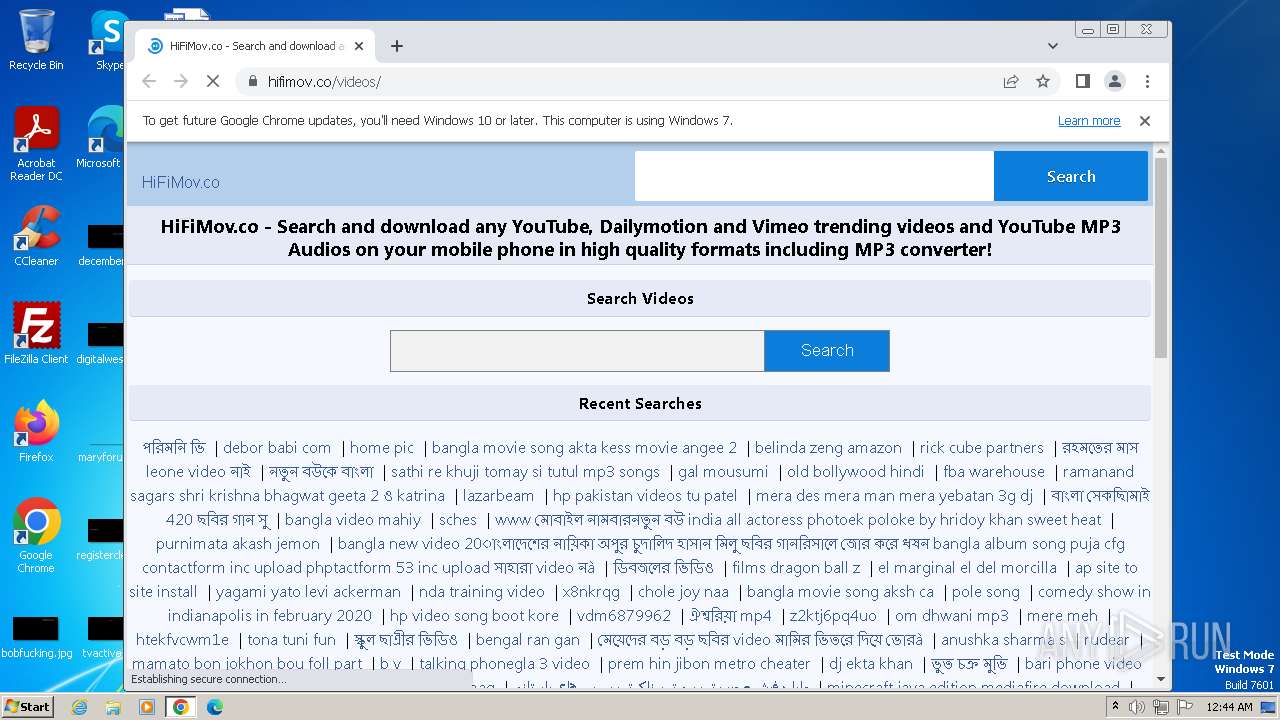Click the Chrome back arrow

(149, 81)
